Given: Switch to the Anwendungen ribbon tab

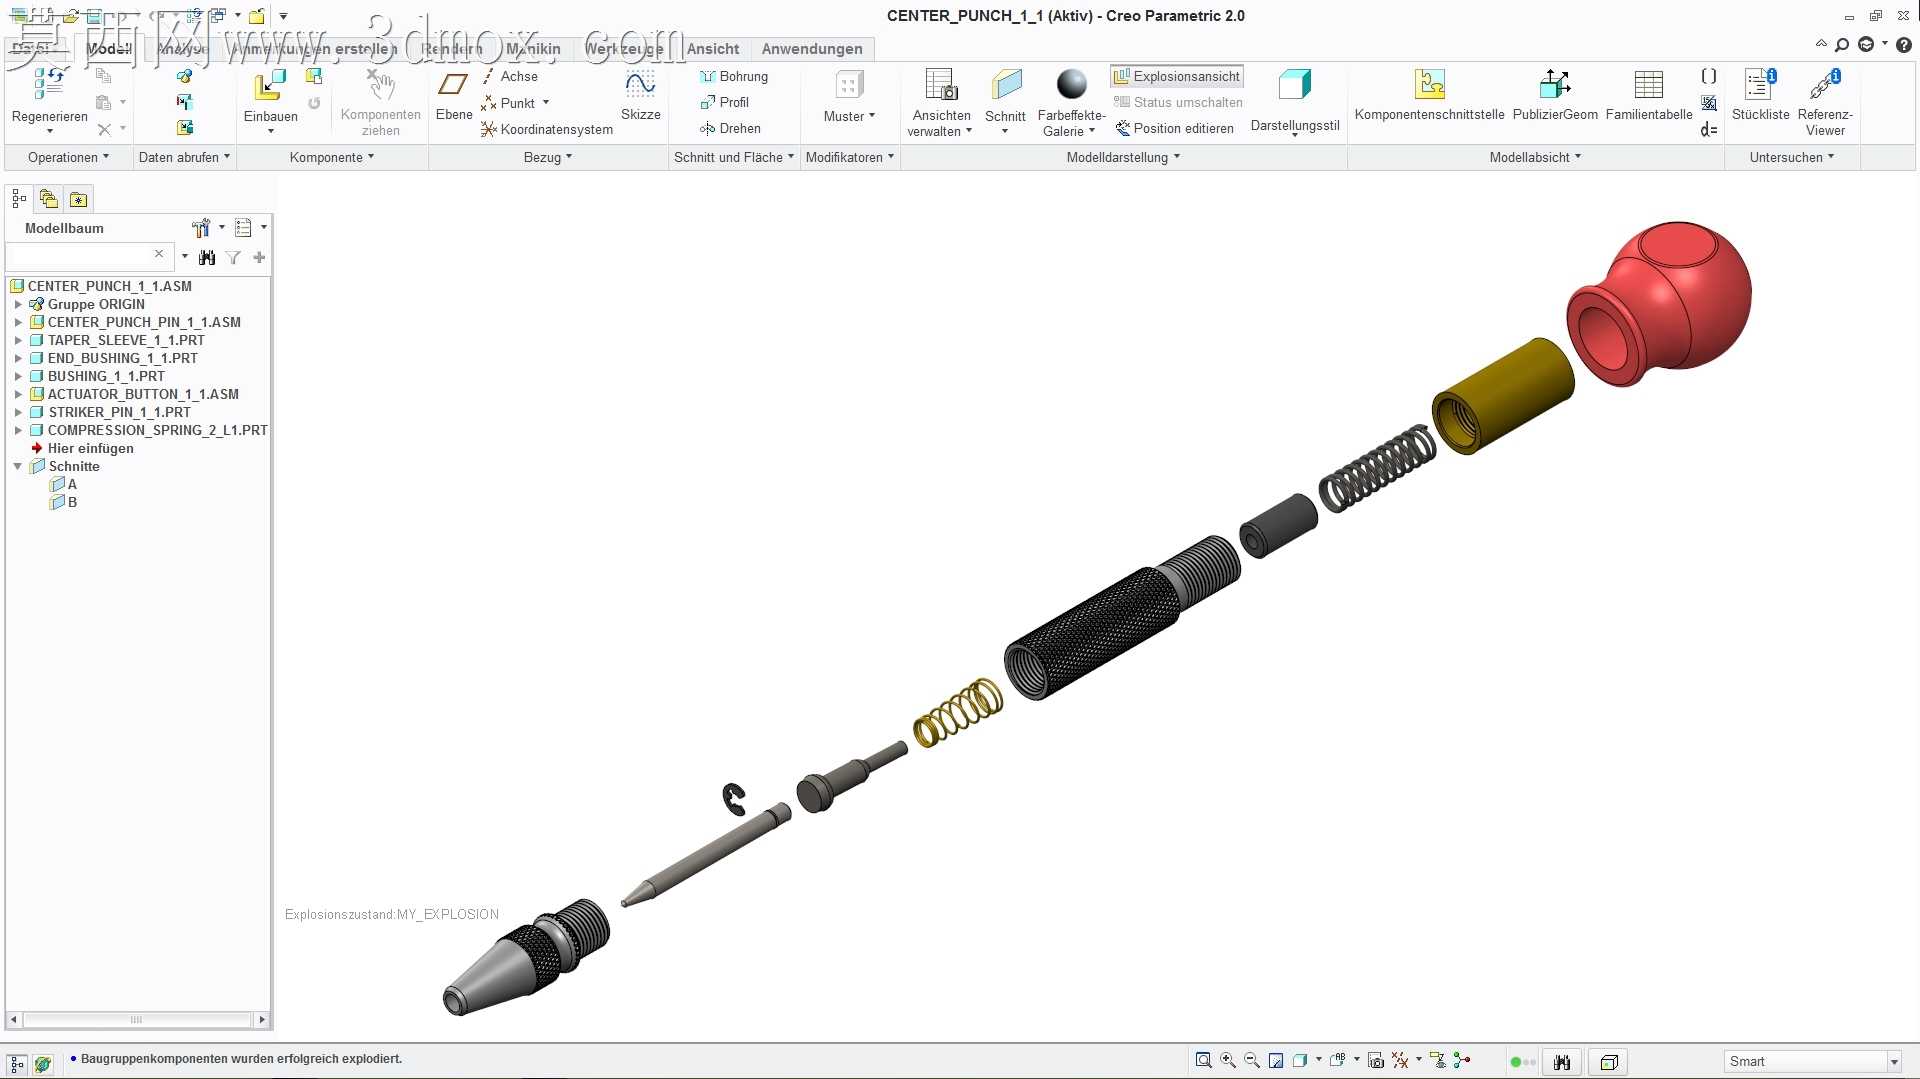Looking at the screenshot, I should [x=812, y=49].
